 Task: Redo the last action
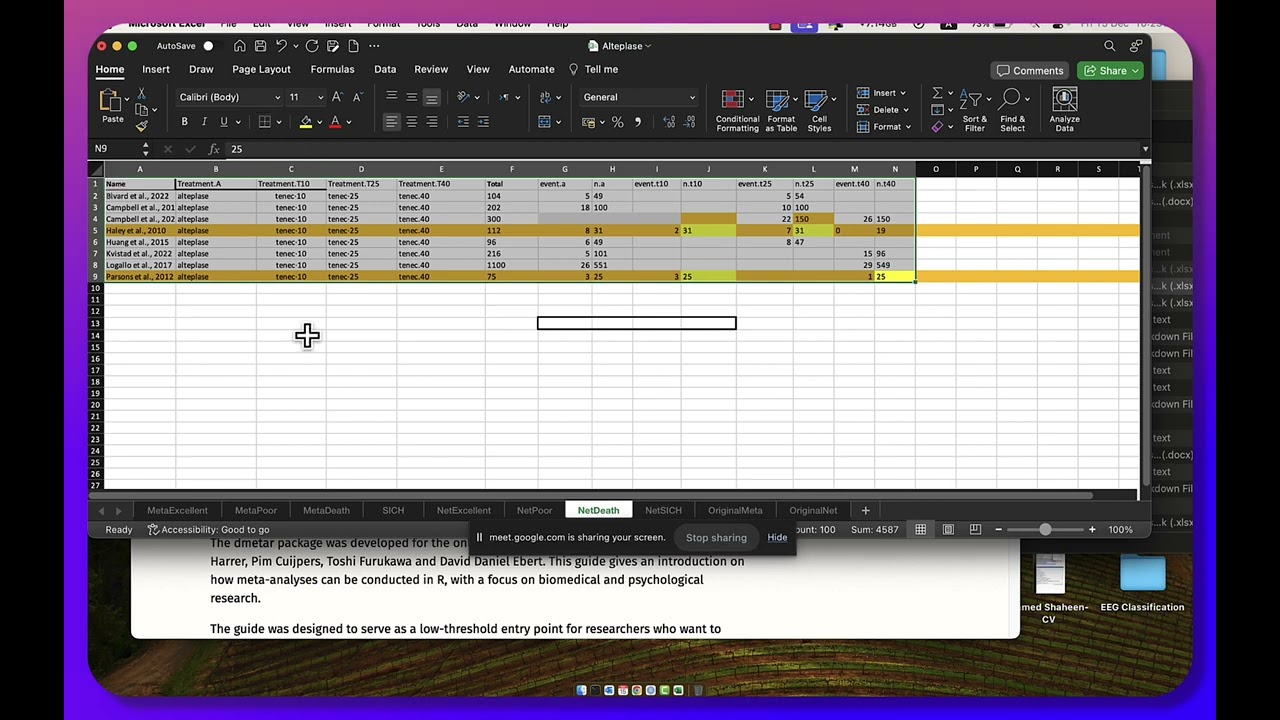tap(312, 46)
